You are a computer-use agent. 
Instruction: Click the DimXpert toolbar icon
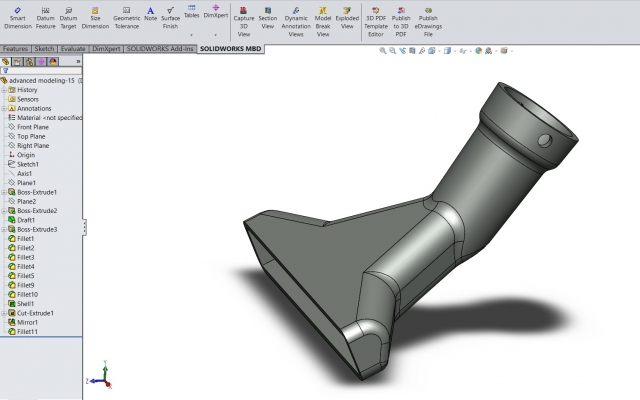[x=216, y=11]
